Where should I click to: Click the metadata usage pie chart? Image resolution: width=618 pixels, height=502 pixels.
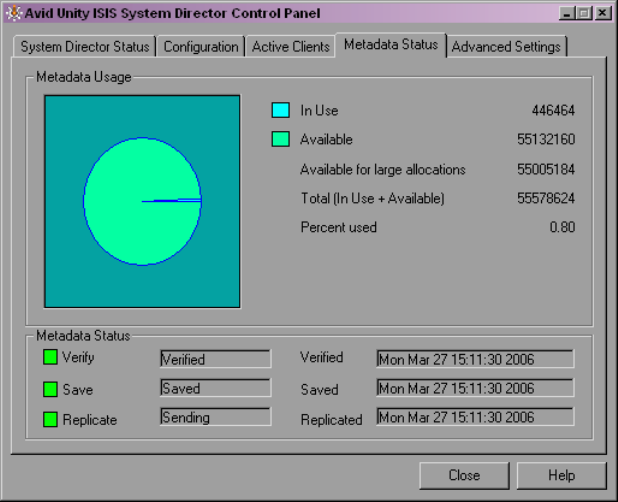tap(142, 201)
